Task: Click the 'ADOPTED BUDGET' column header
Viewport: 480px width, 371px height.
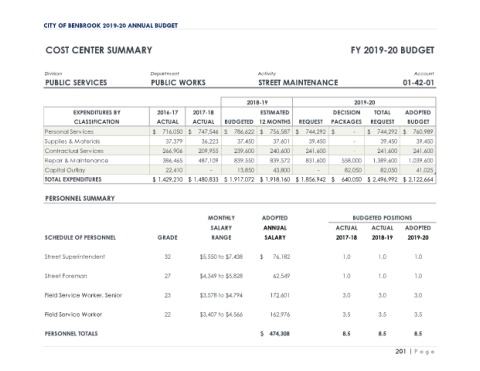Action: point(418,117)
